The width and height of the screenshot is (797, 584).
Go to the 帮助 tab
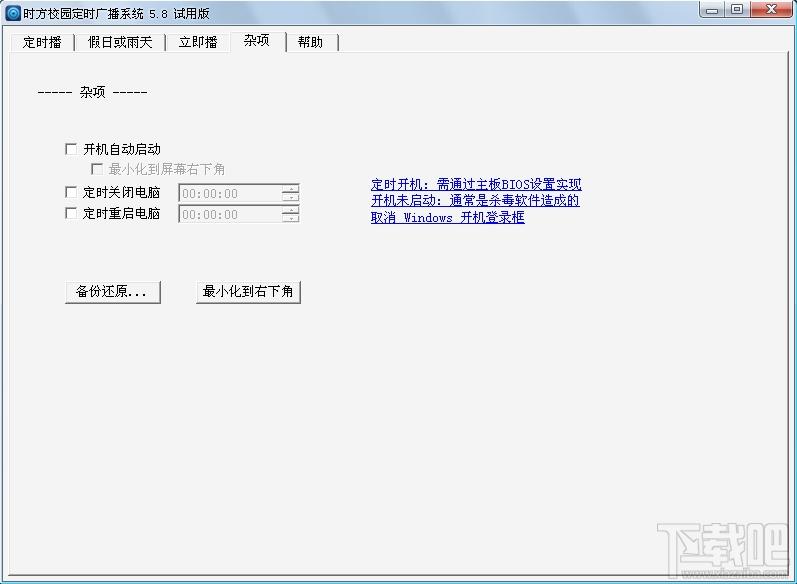tap(310, 42)
